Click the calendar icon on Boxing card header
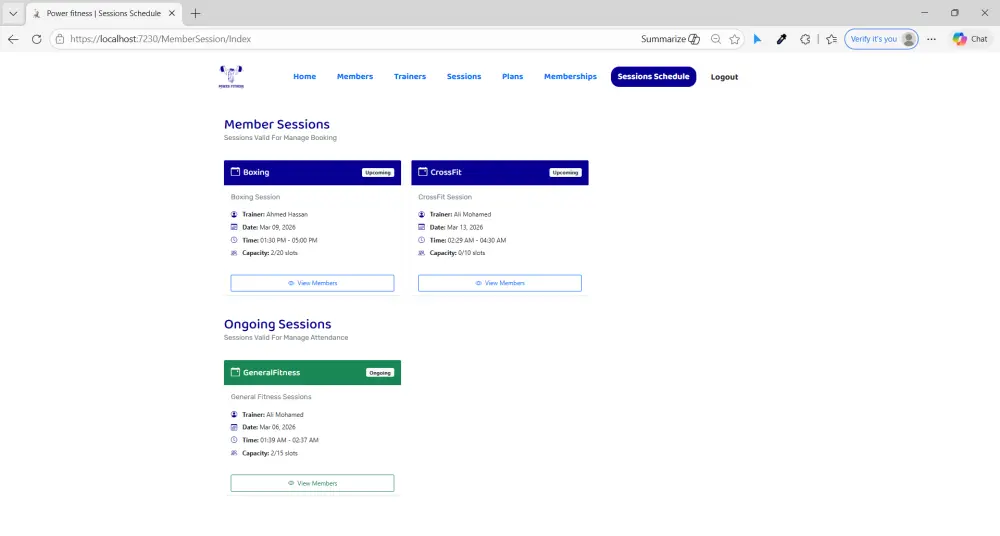This screenshot has height=536, width=1000. [235, 172]
